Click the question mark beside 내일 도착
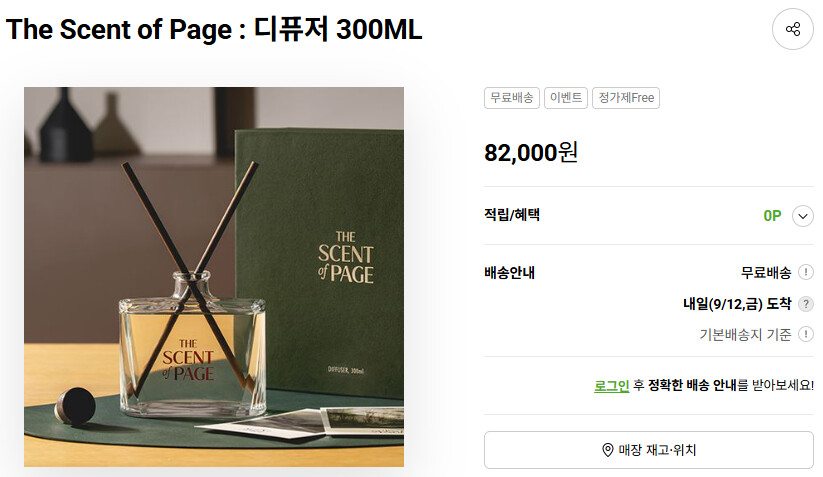 point(806,304)
